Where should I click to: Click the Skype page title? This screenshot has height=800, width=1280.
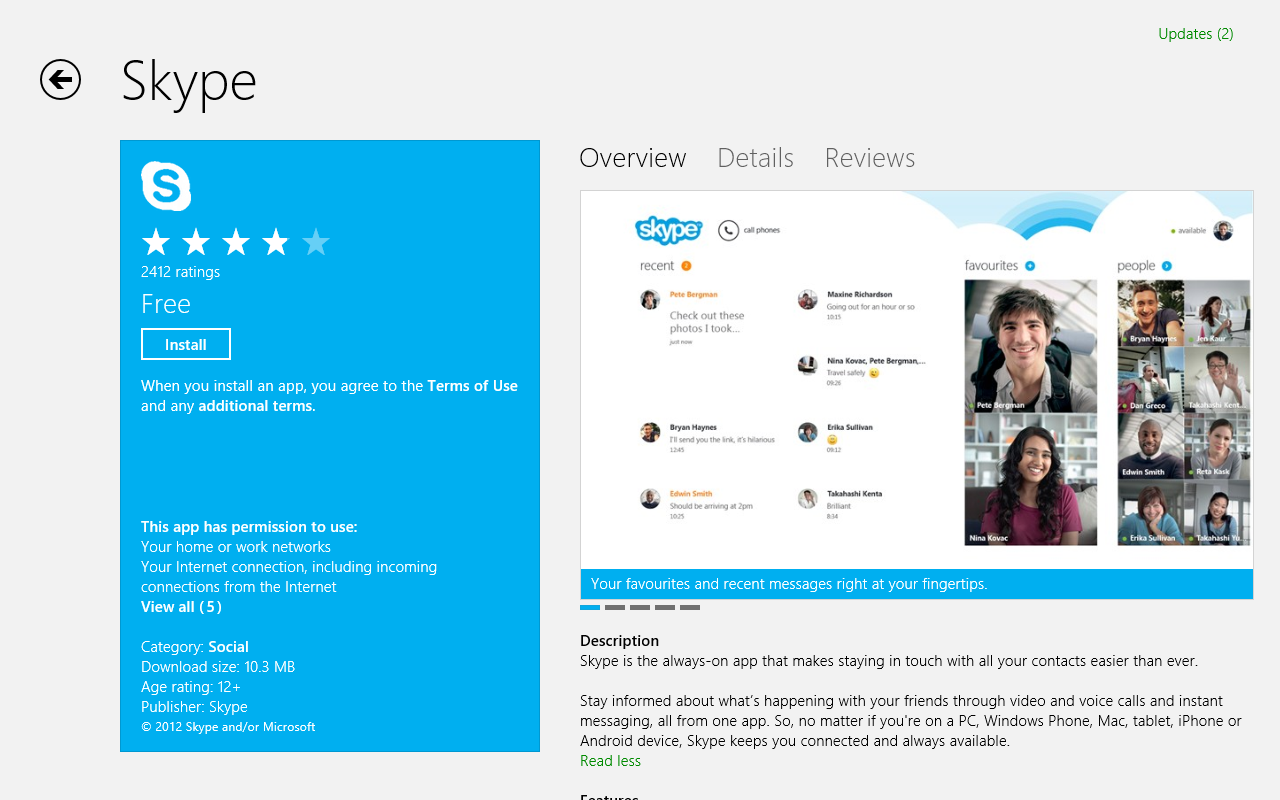(189, 82)
